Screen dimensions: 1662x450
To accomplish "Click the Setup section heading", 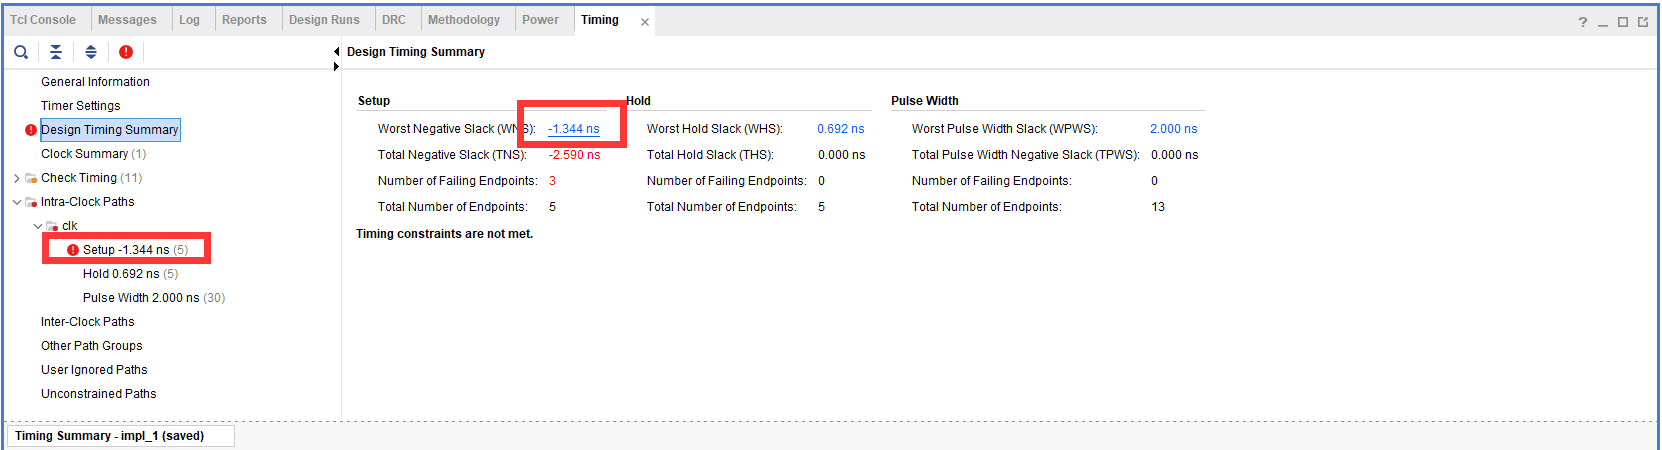I will 374,101.
